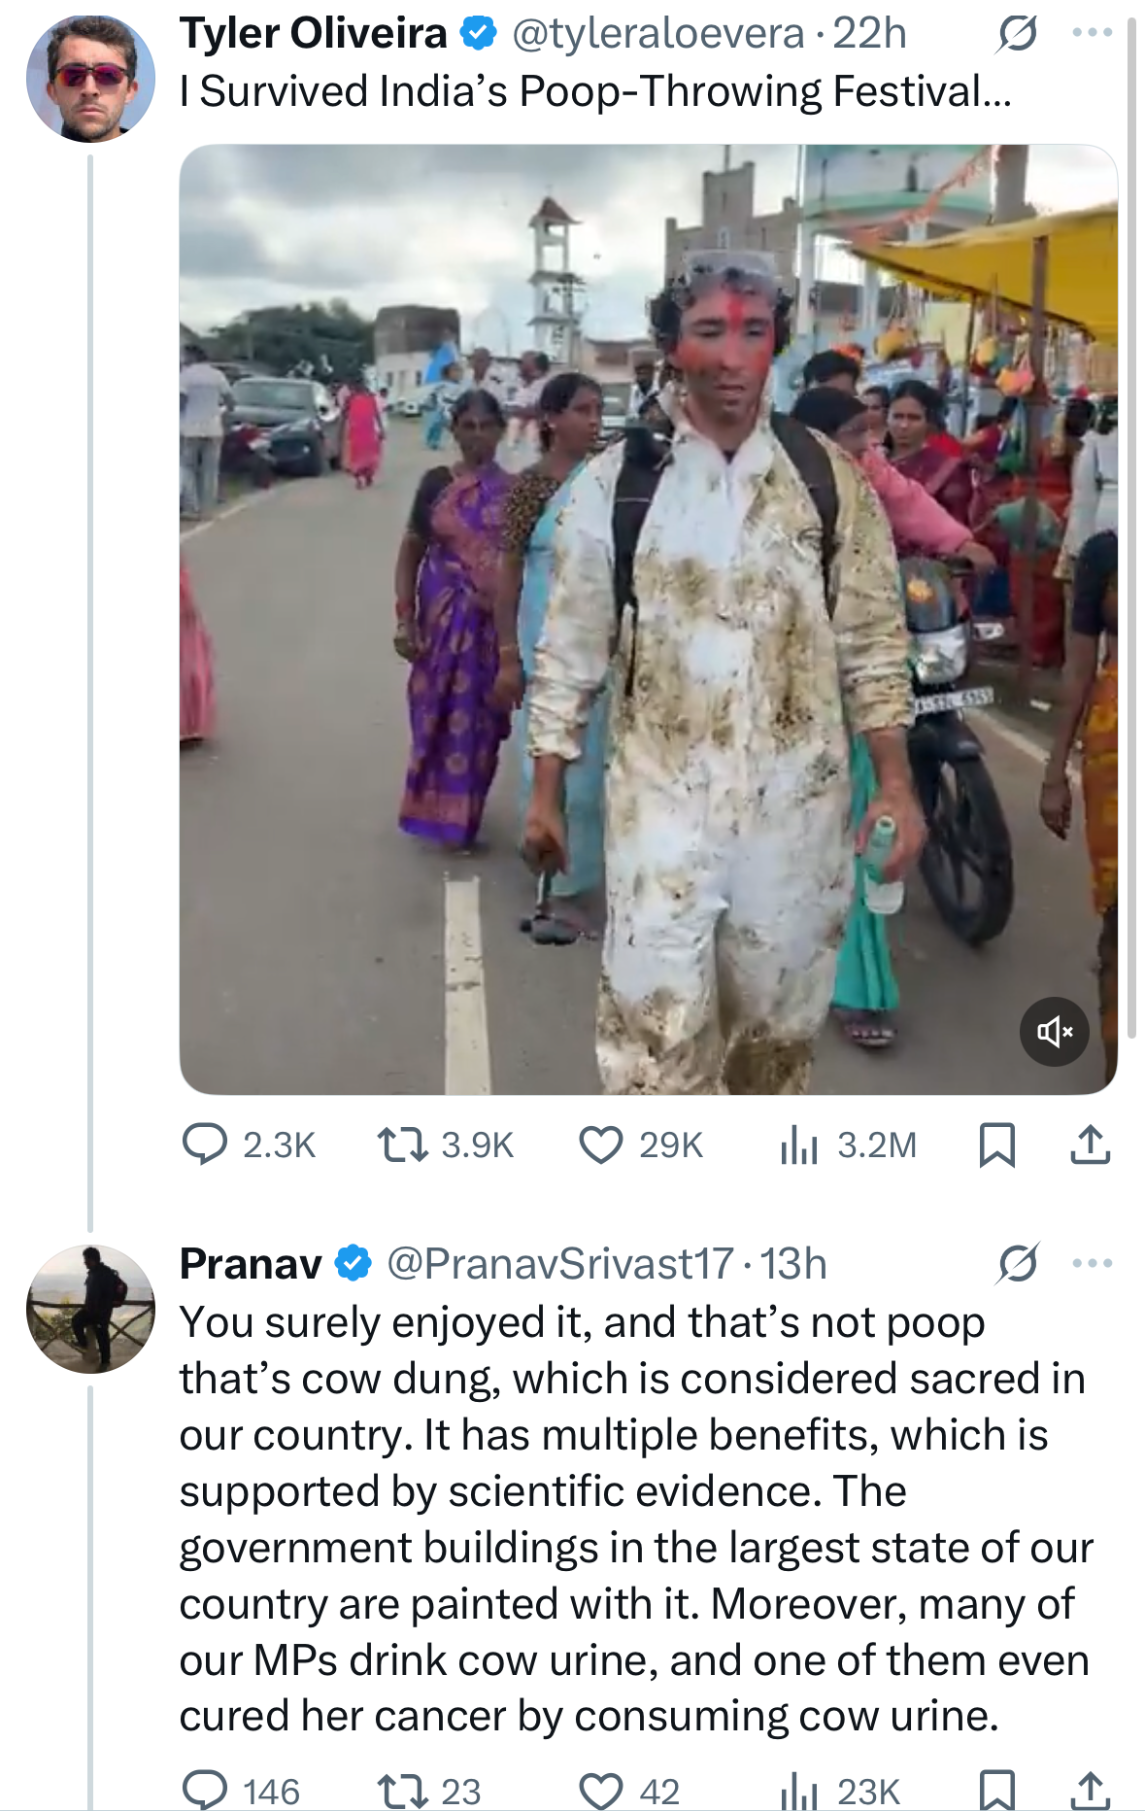Open Grok icon on Pranav's reply

click(x=1017, y=1263)
